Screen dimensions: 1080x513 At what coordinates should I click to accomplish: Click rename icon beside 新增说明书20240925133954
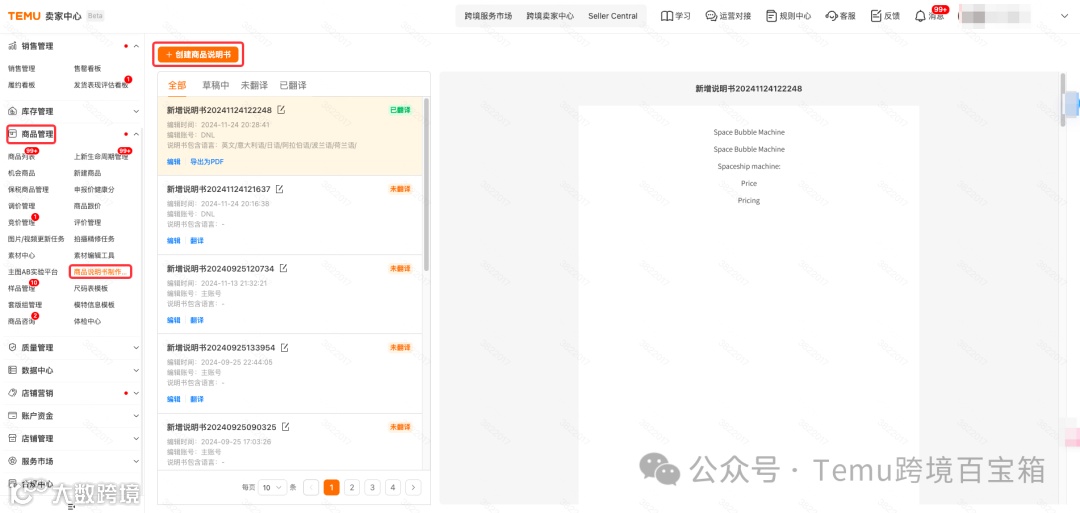coord(284,348)
